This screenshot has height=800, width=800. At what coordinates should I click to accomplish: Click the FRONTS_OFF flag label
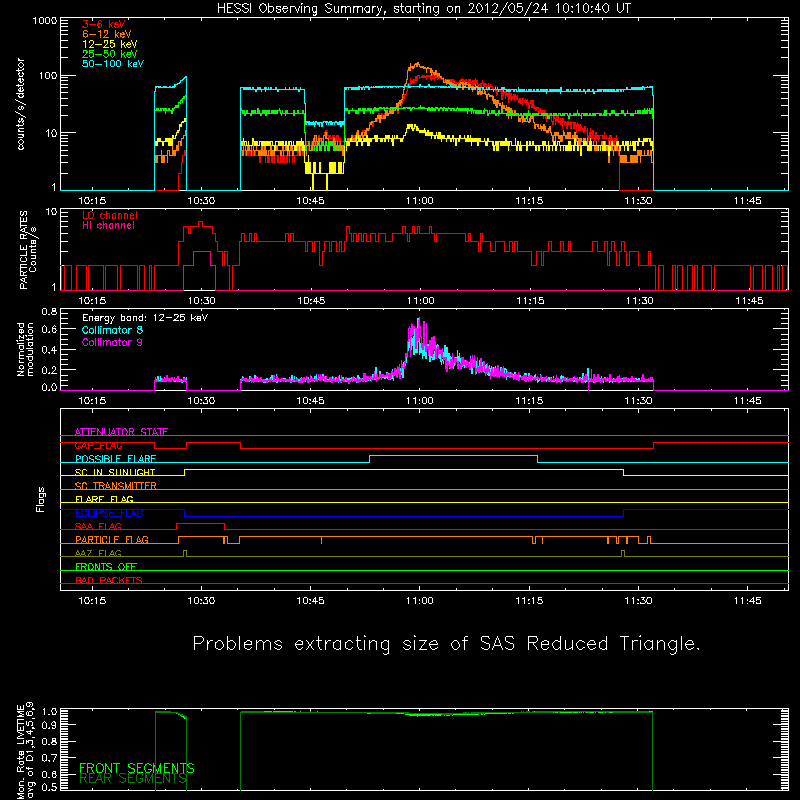click(x=106, y=567)
